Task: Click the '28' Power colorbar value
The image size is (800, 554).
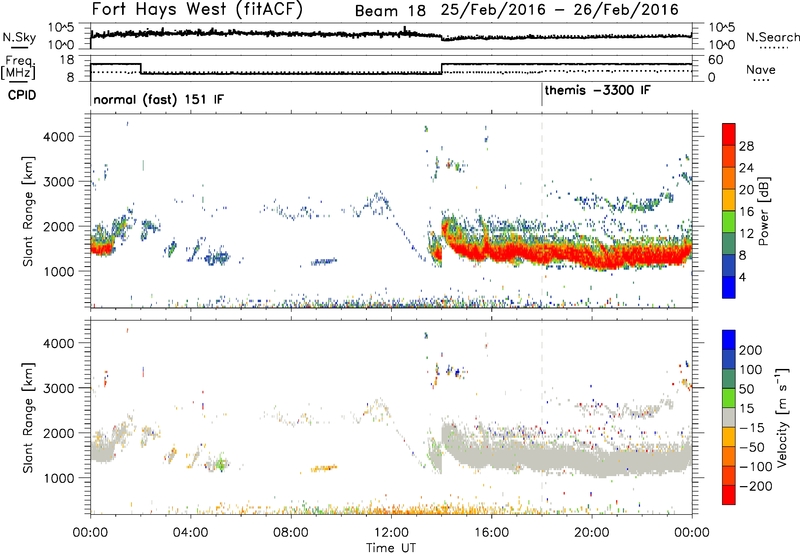Action: [x=746, y=146]
